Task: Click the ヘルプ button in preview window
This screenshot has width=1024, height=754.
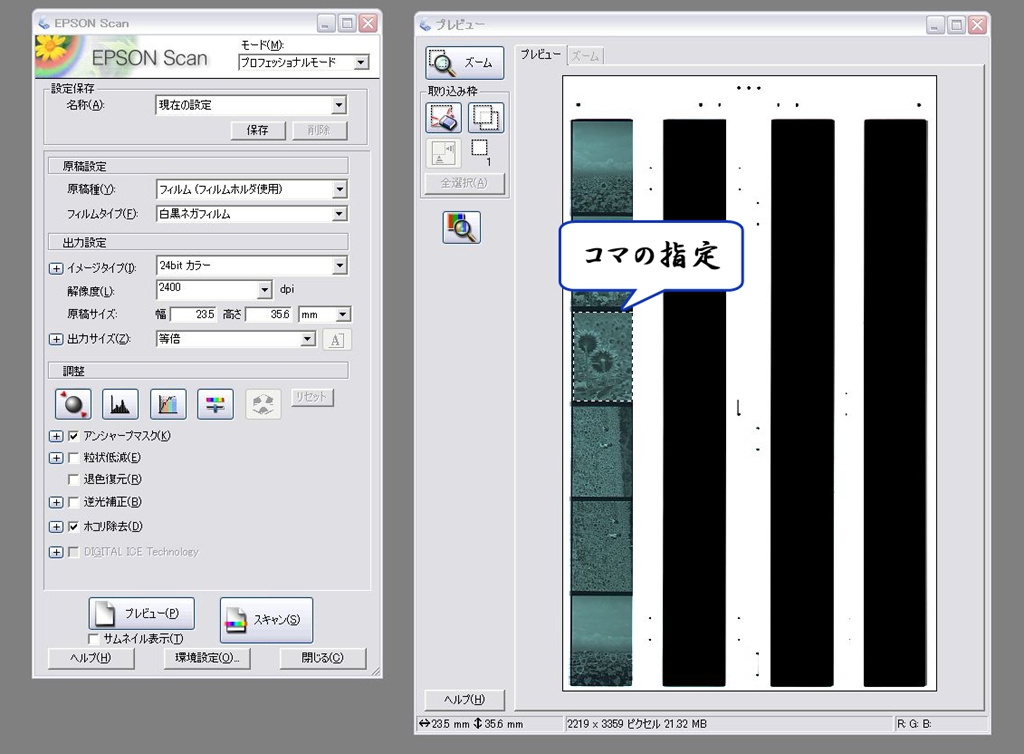Action: (x=464, y=699)
